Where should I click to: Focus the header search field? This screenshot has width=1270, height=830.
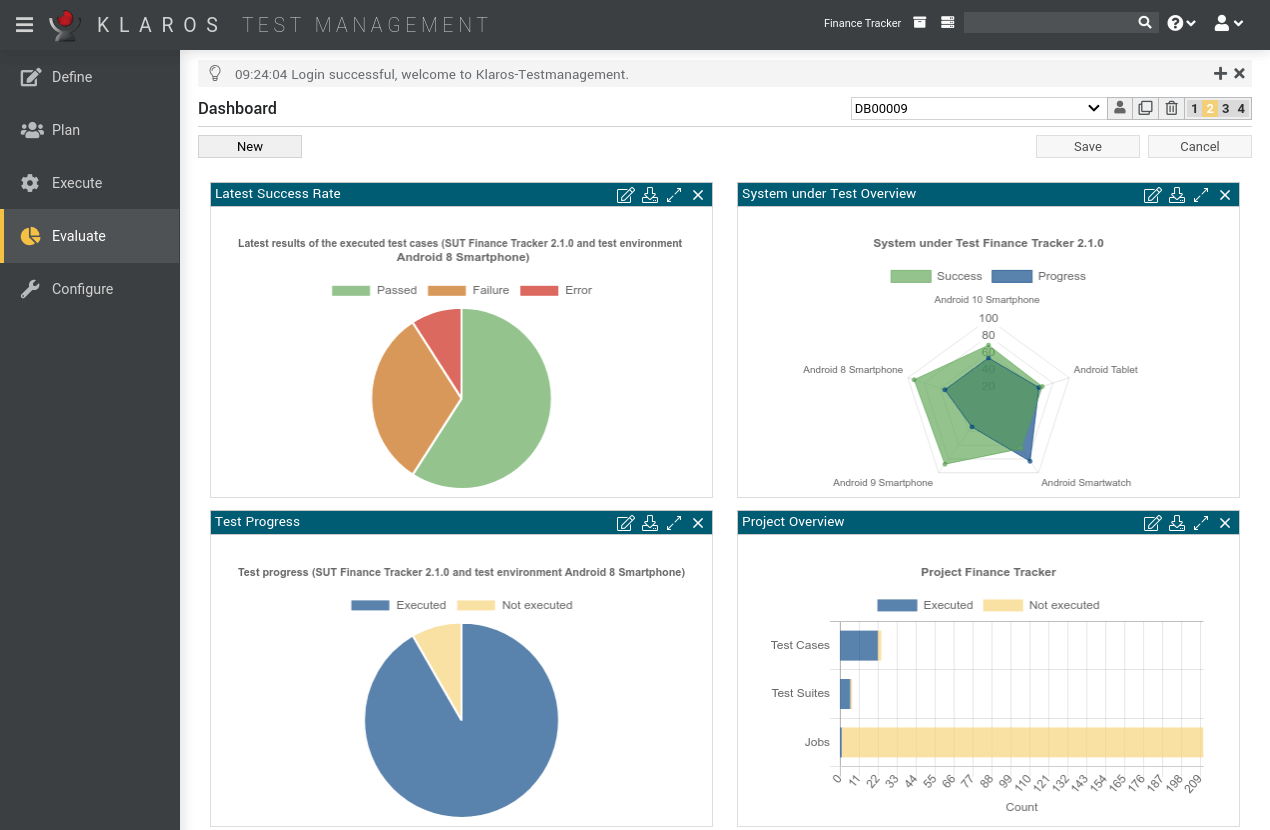[x=1050, y=22]
